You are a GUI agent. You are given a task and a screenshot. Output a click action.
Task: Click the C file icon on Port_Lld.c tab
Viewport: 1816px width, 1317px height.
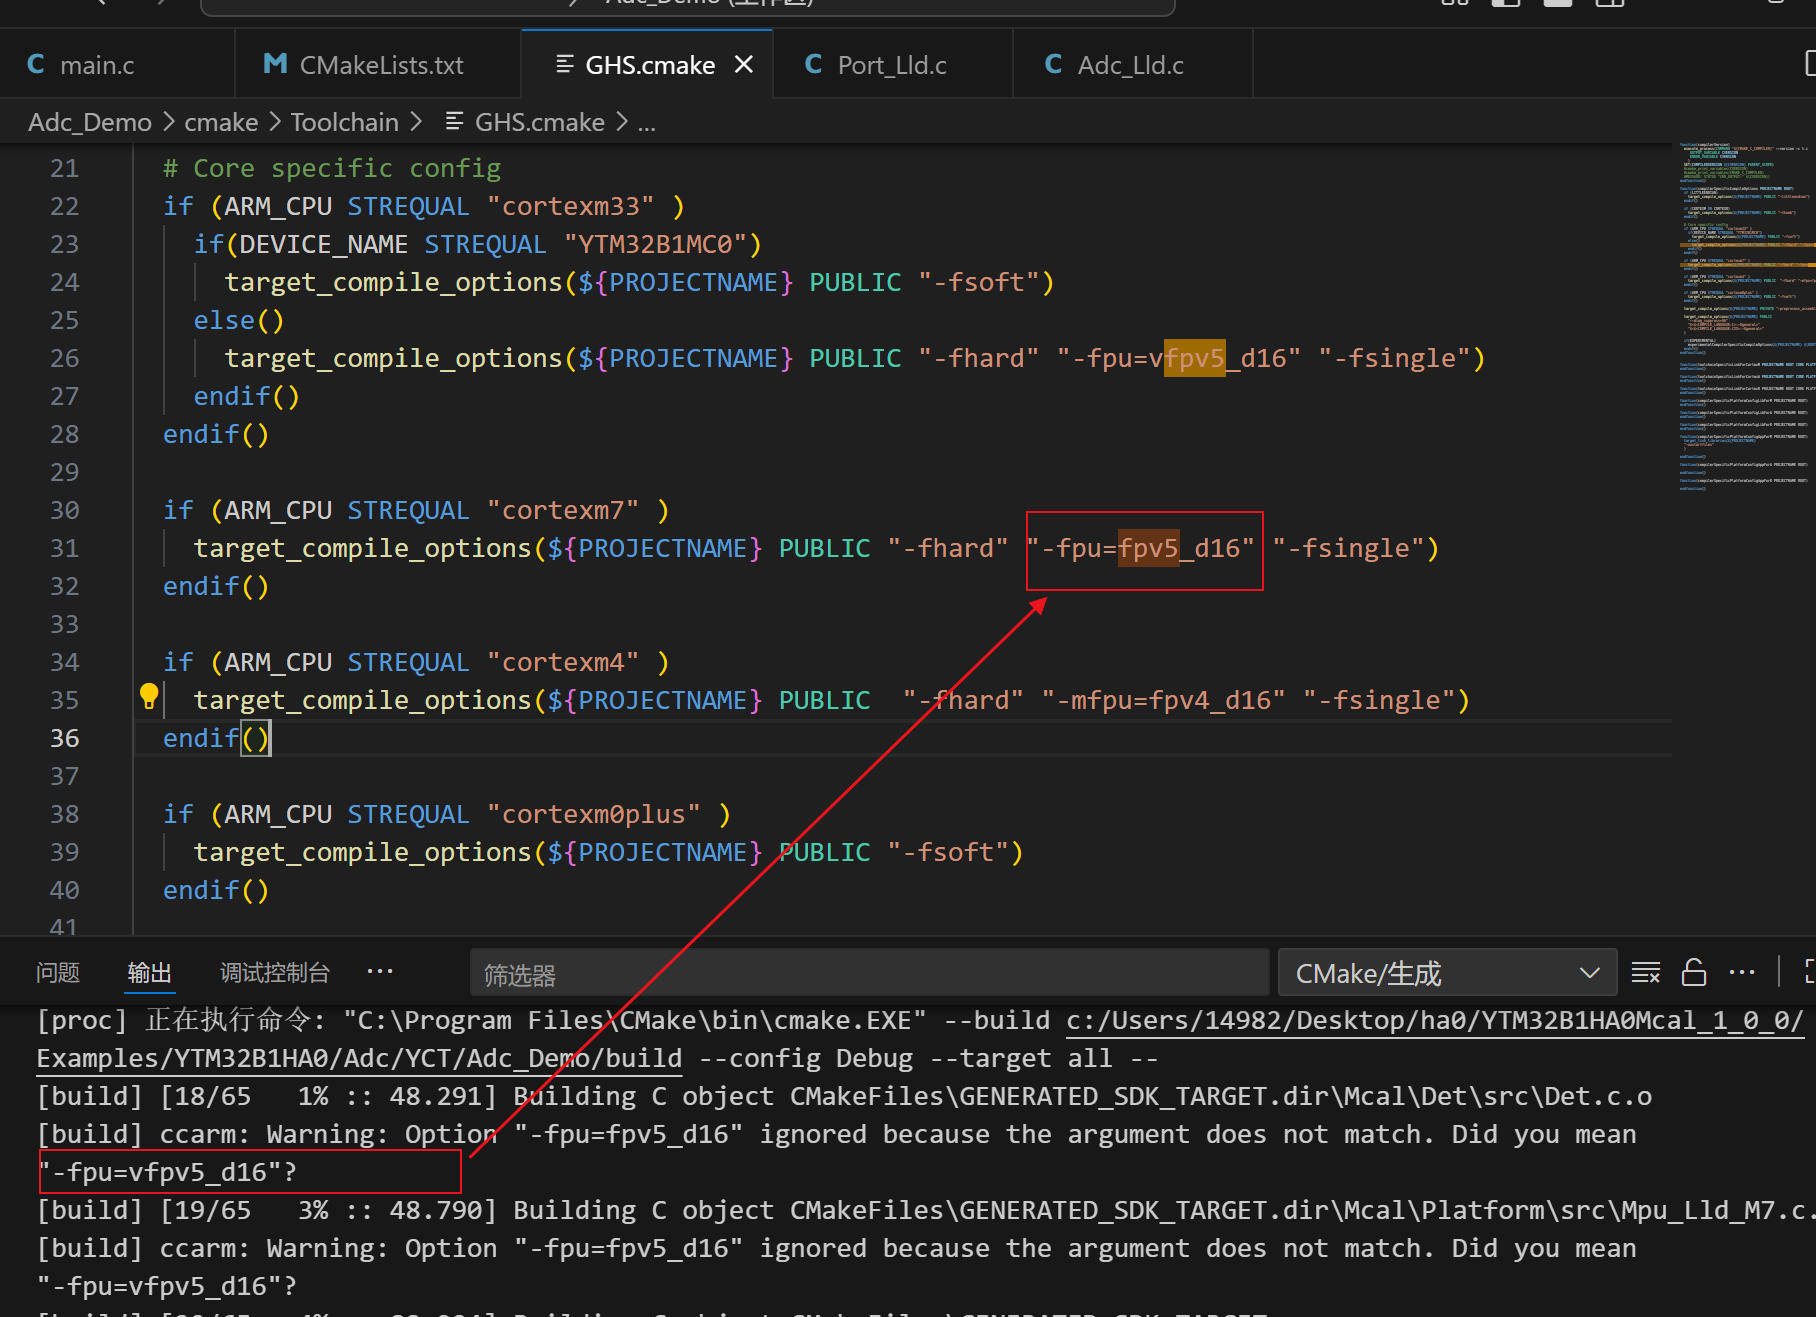pyautogui.click(x=814, y=65)
